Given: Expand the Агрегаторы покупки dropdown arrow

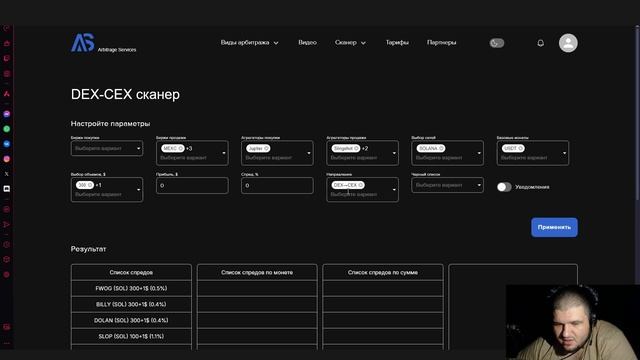Looking at the screenshot, I should [309, 153].
